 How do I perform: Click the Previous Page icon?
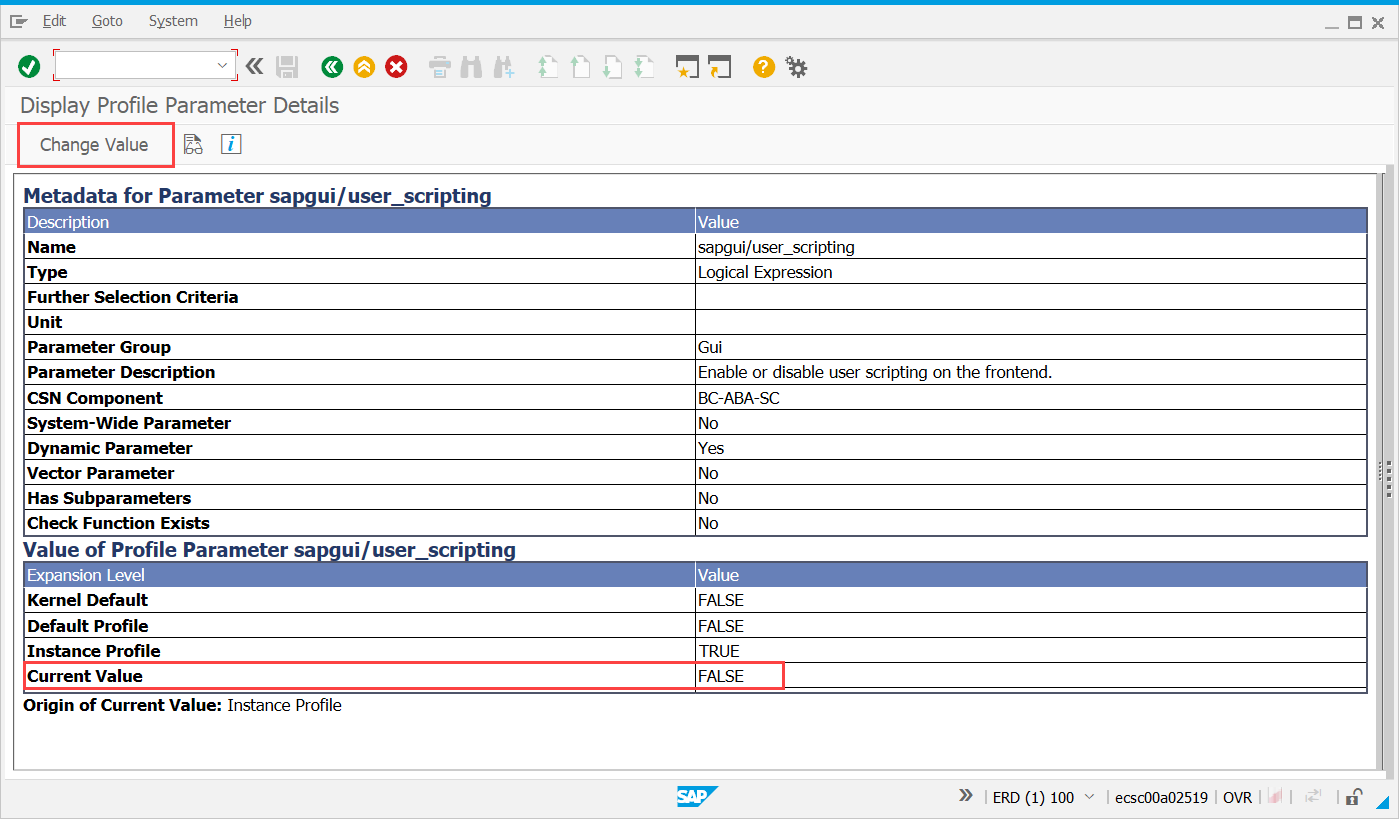580,67
